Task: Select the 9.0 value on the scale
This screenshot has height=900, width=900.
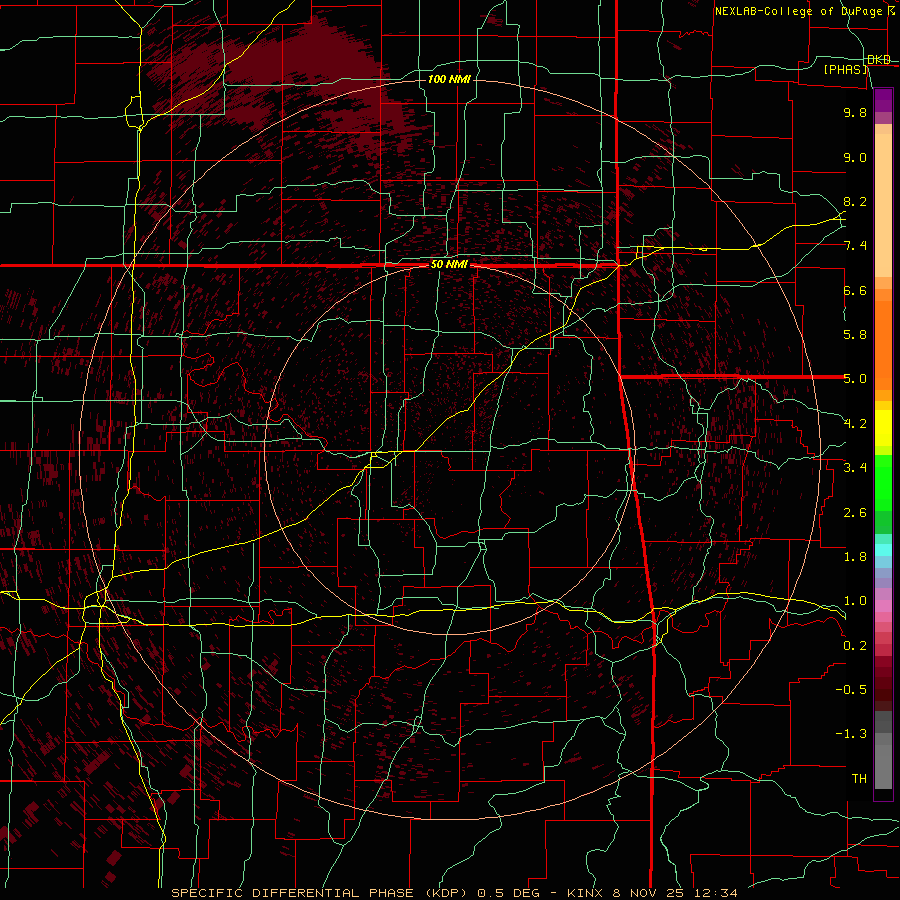Action: pos(855,157)
